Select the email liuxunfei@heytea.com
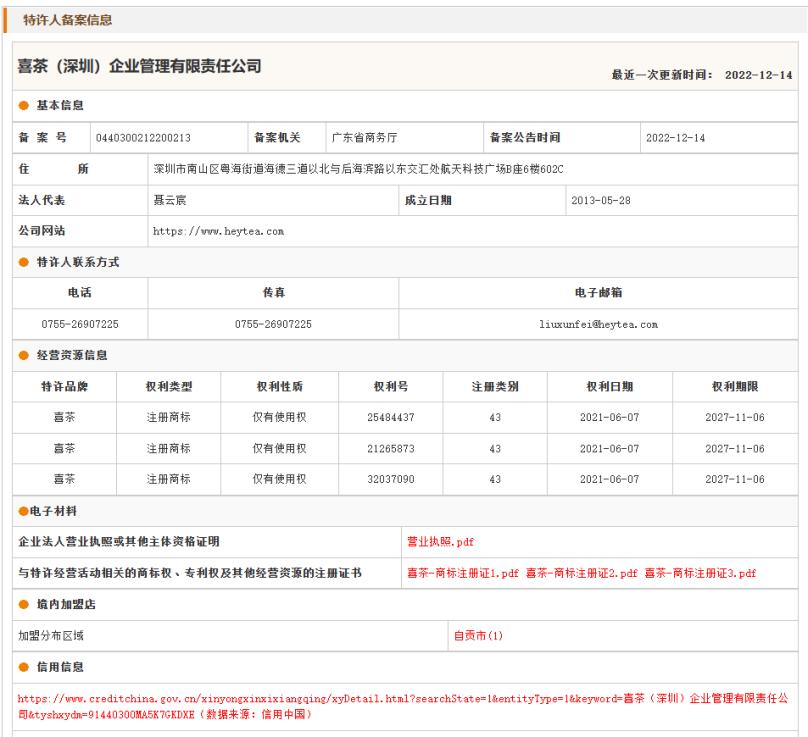Screen dimensions: 808x737 click(x=598, y=324)
